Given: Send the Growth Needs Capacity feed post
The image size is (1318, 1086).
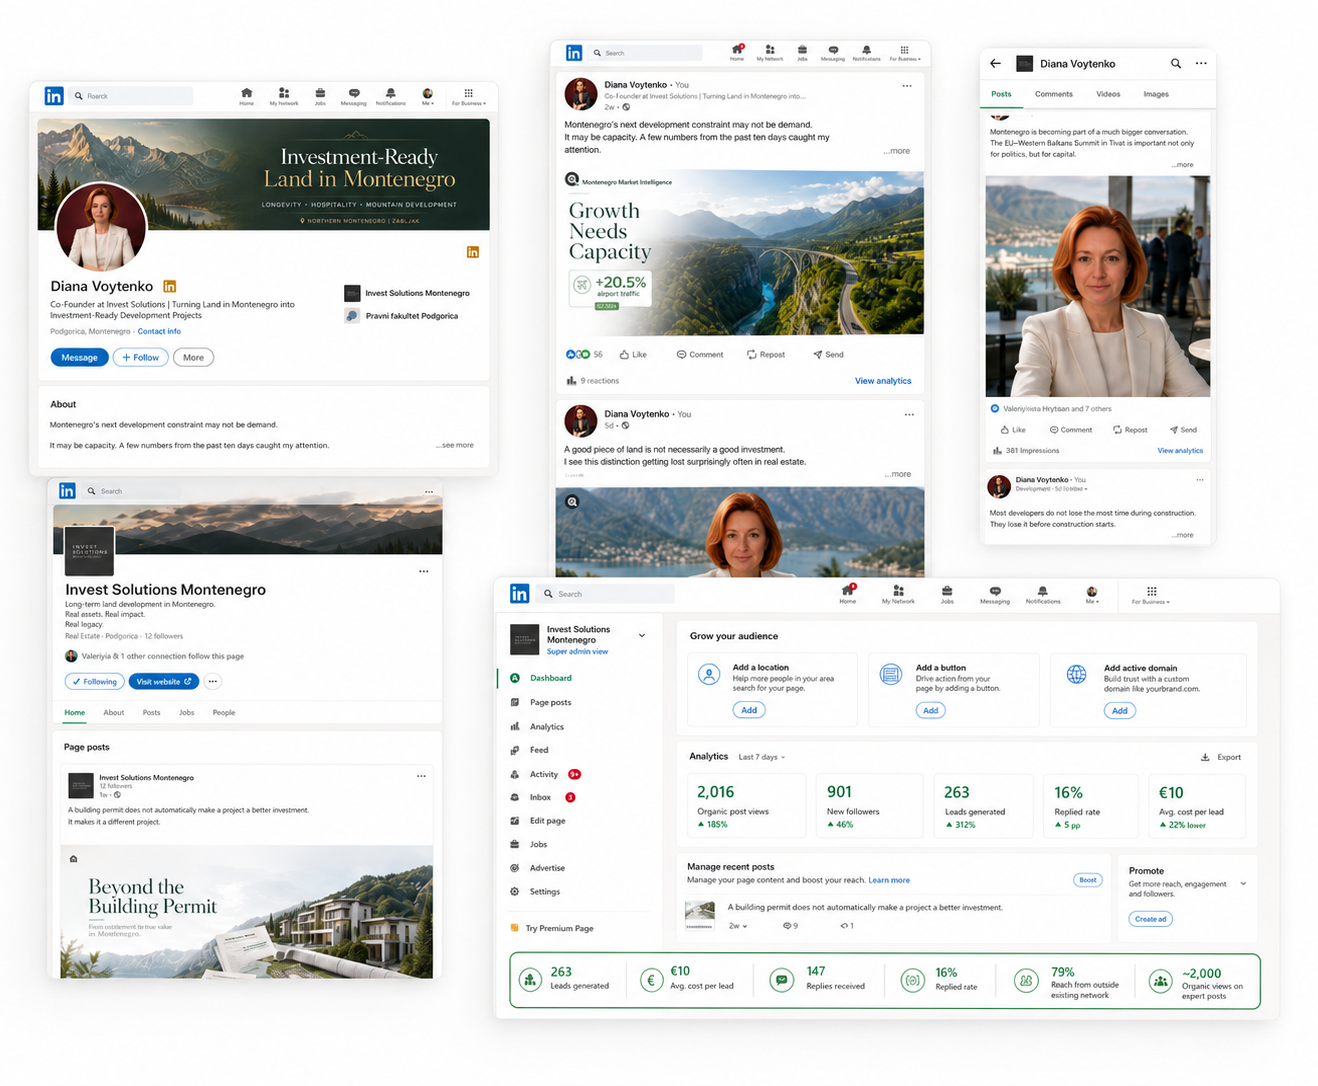Looking at the screenshot, I should (828, 355).
